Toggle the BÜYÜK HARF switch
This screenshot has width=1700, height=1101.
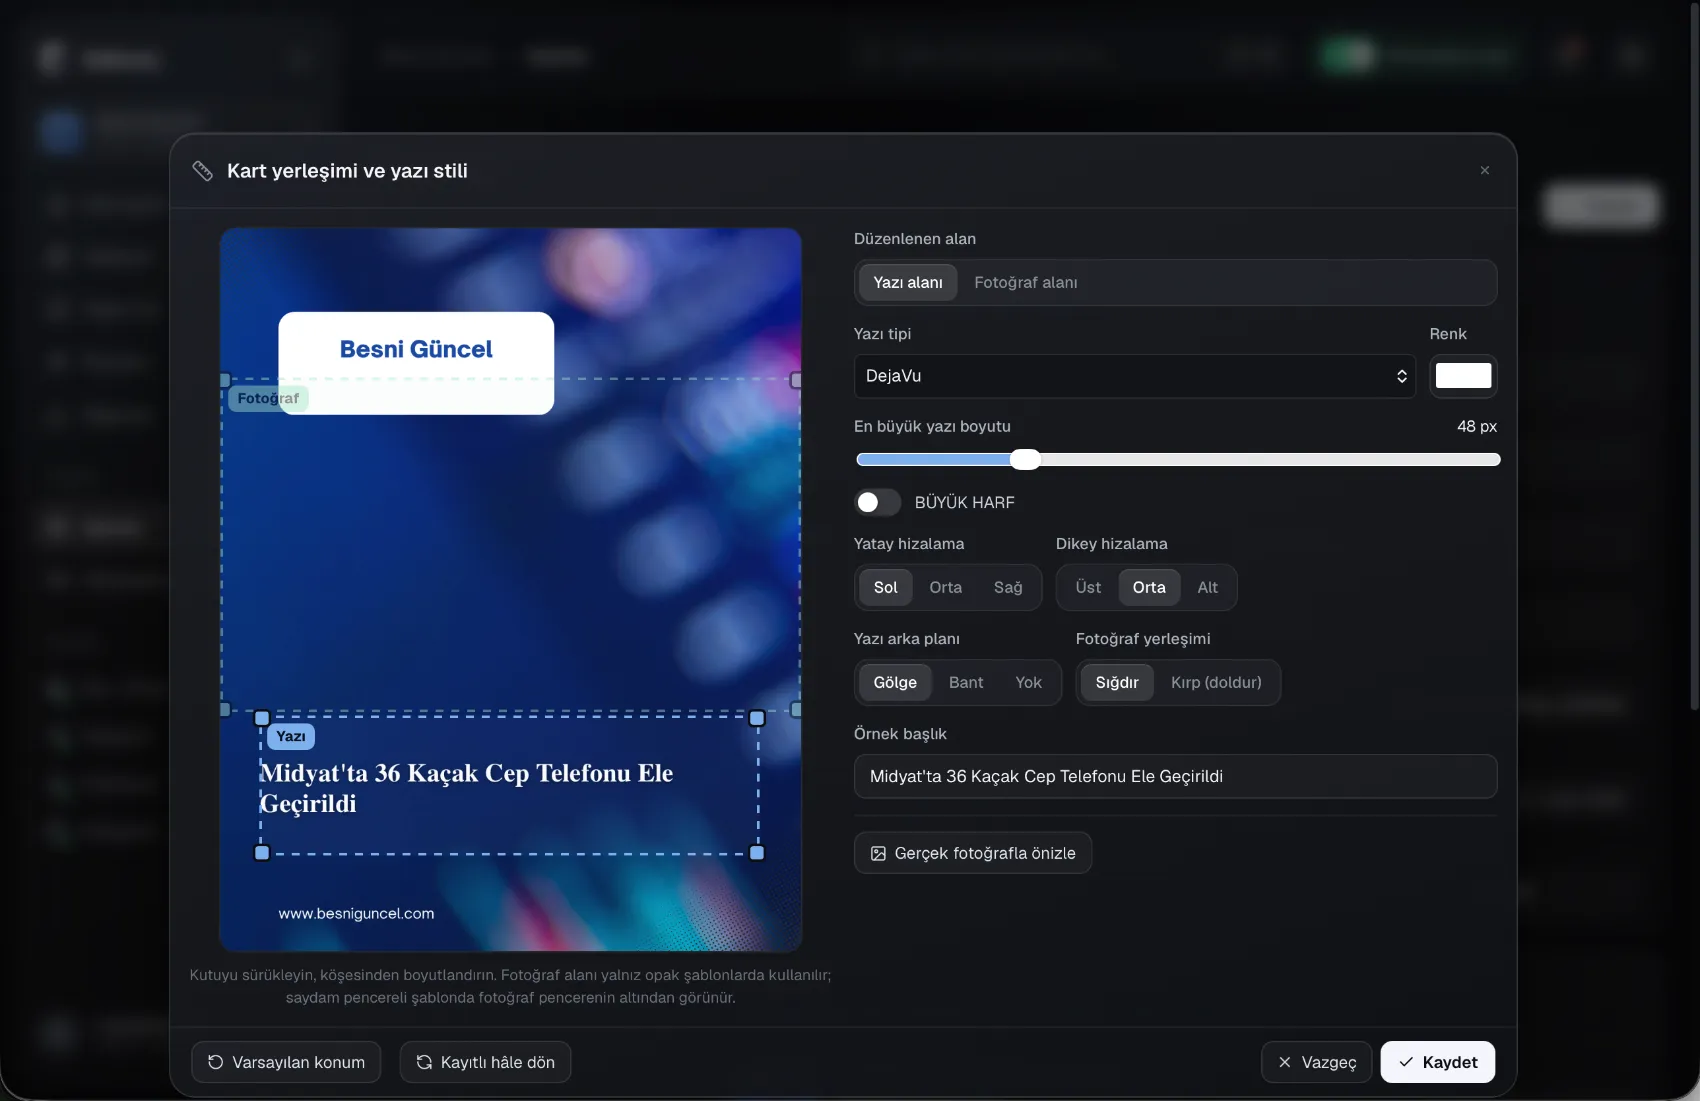point(877,502)
